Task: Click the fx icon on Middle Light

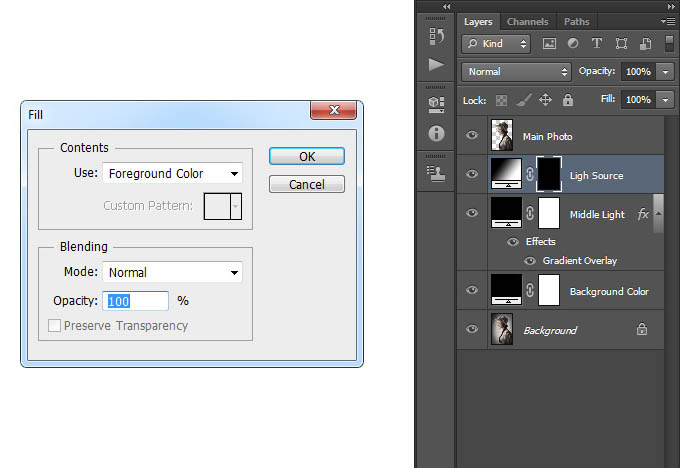Action: coord(643,214)
